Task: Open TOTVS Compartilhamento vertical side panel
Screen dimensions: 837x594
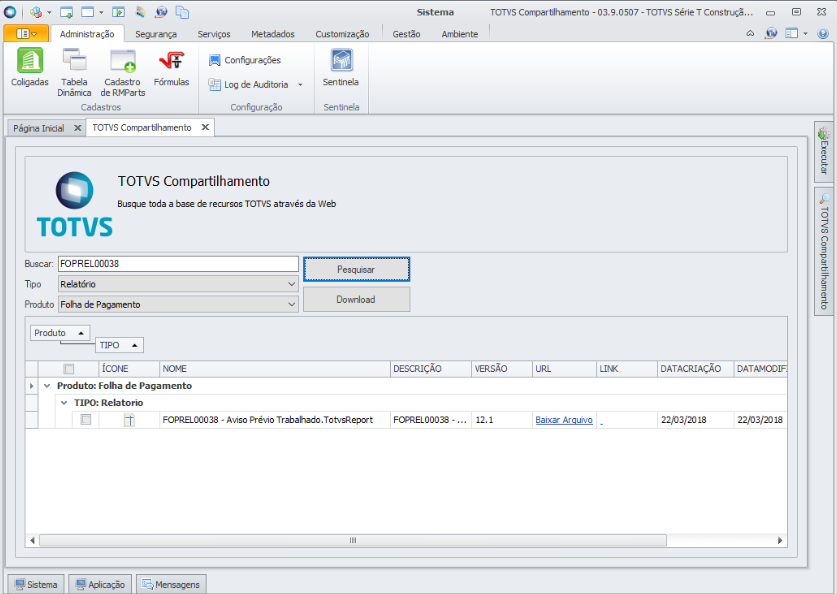Action: pyautogui.click(x=824, y=251)
